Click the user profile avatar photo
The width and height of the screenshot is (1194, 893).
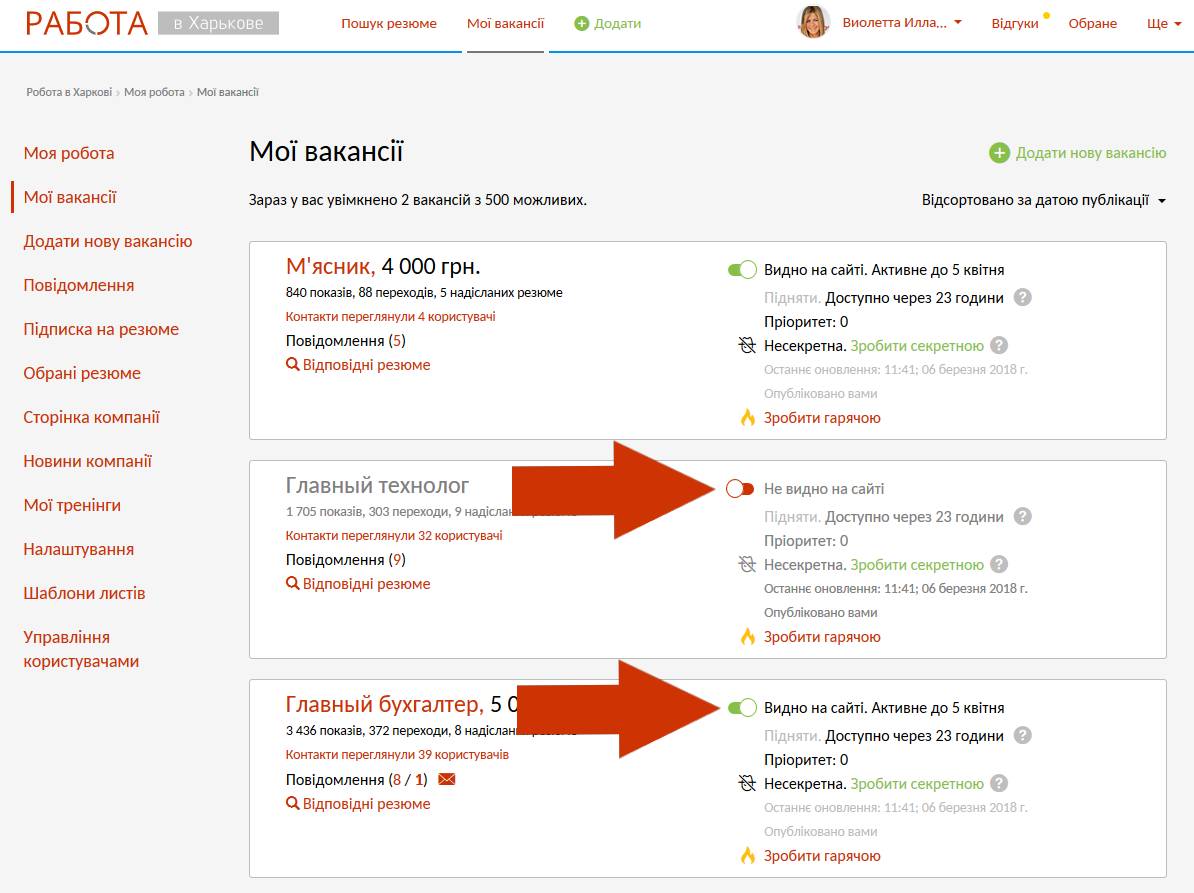coord(813,22)
